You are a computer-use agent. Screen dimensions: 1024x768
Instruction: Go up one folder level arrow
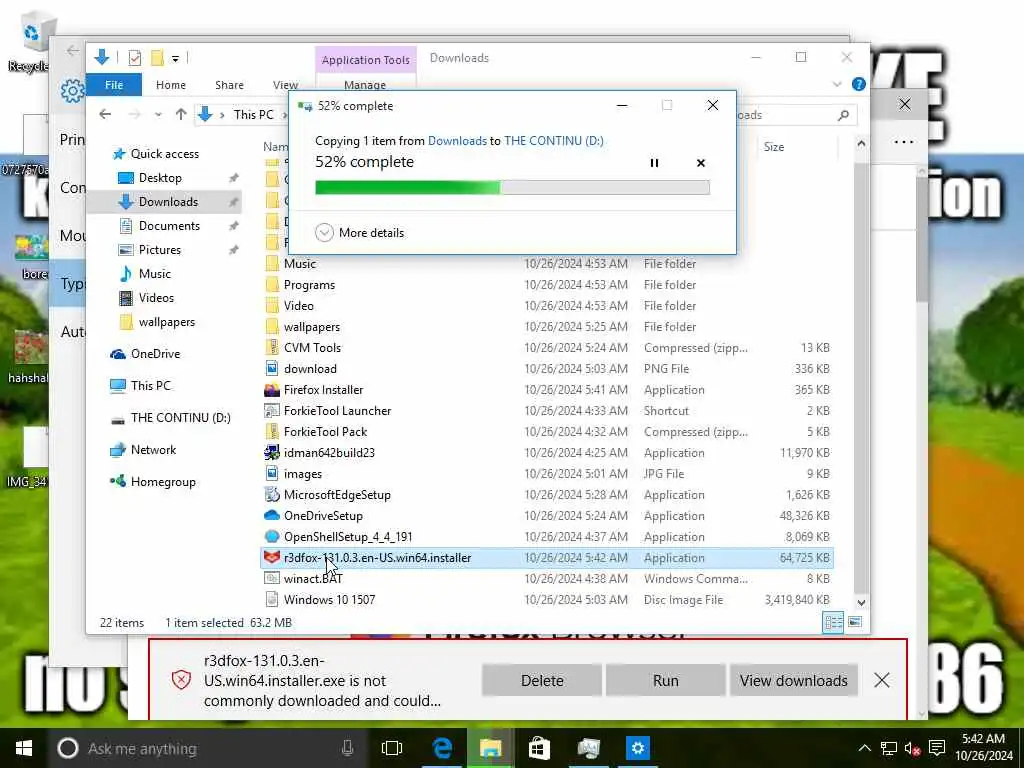pos(181,115)
